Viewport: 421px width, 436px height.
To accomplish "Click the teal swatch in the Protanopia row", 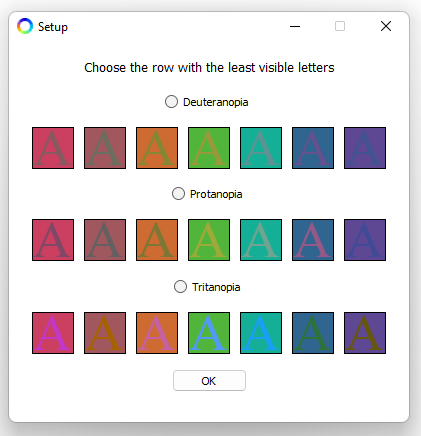I will point(261,240).
